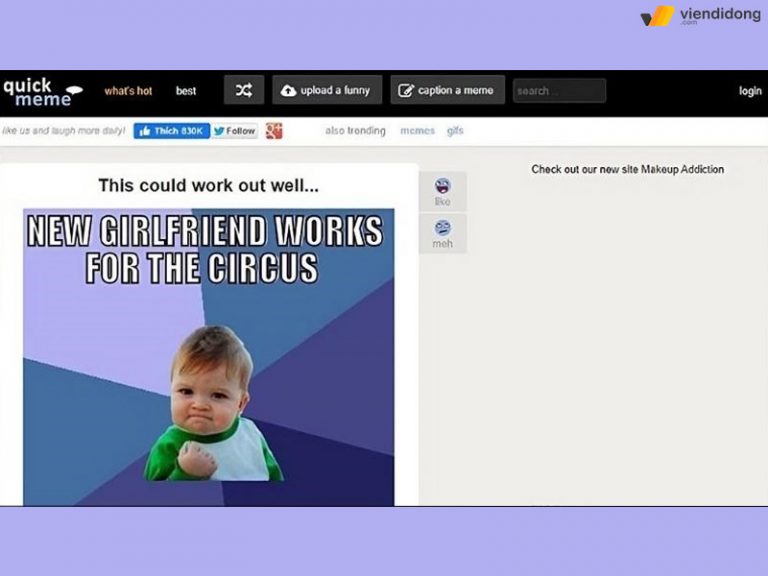Open the trending memes link
768x576 pixels.
pyautogui.click(x=417, y=131)
